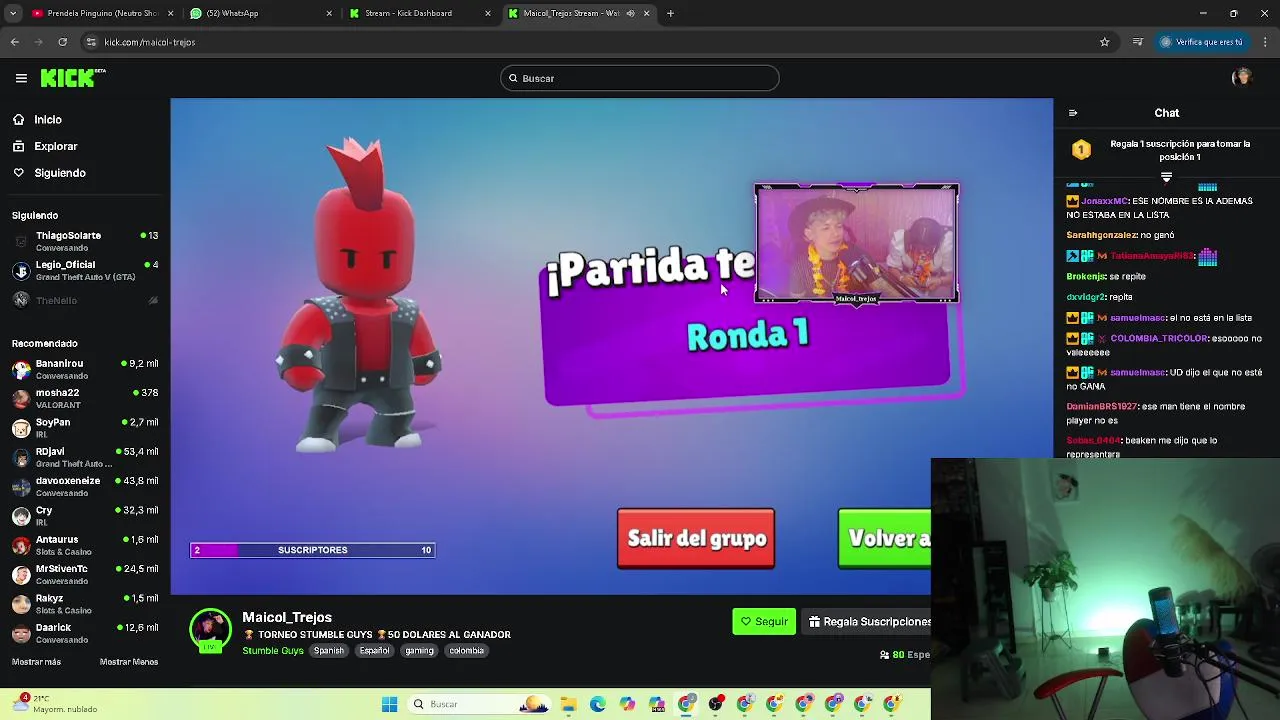Viewport: 1280px width, 720px height.
Task: Click COLOMBIA_TRICOLOR username in chat
Action: [x=1159, y=339]
